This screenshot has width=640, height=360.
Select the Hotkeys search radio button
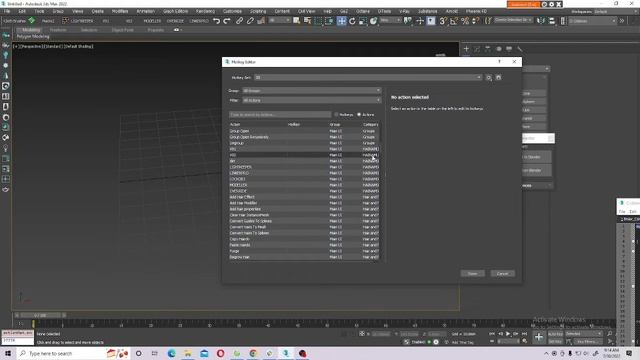tap(336, 115)
